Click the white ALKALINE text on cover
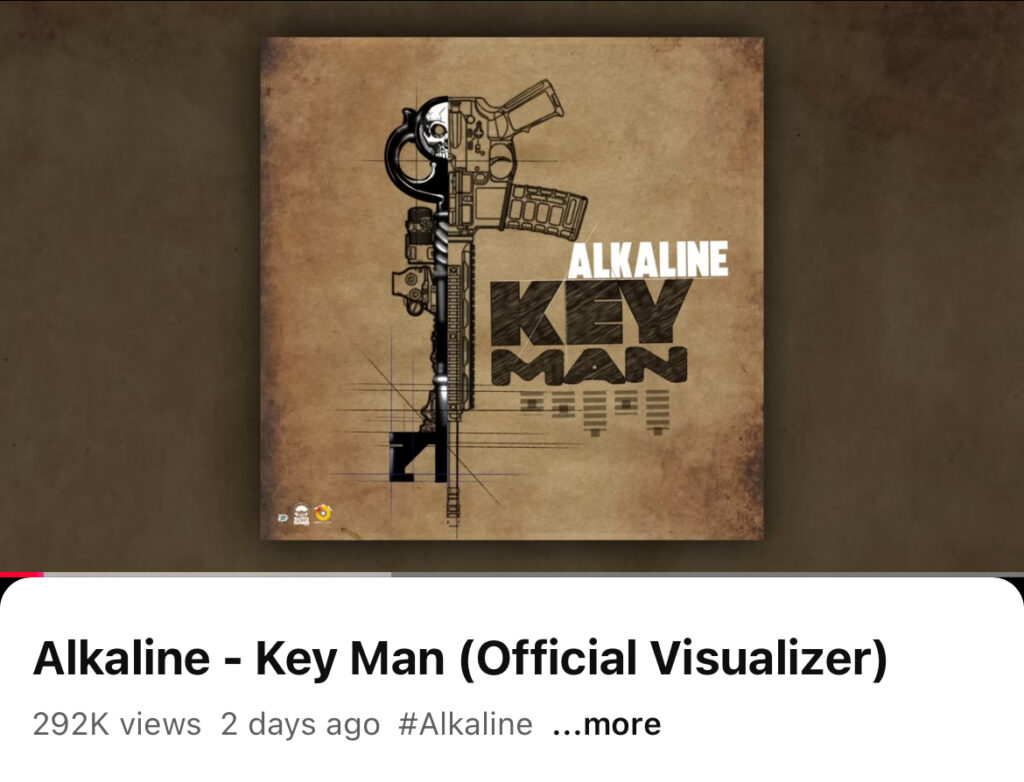Viewport: 1024px width, 782px height. 648,259
